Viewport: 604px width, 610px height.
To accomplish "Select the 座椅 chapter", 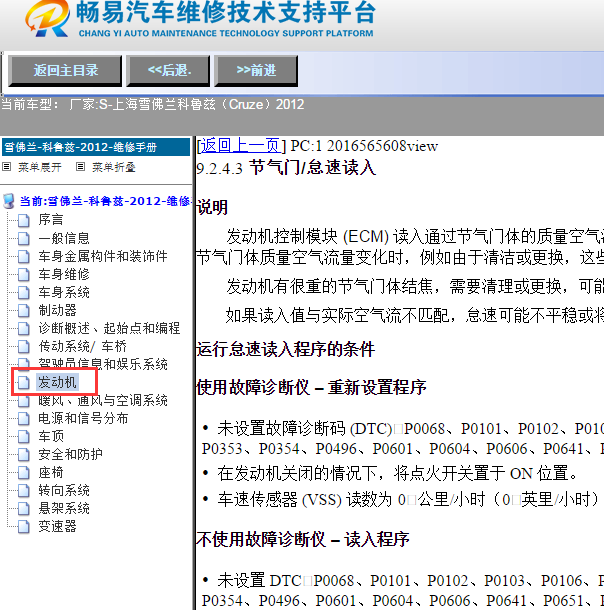I will [x=51, y=472].
